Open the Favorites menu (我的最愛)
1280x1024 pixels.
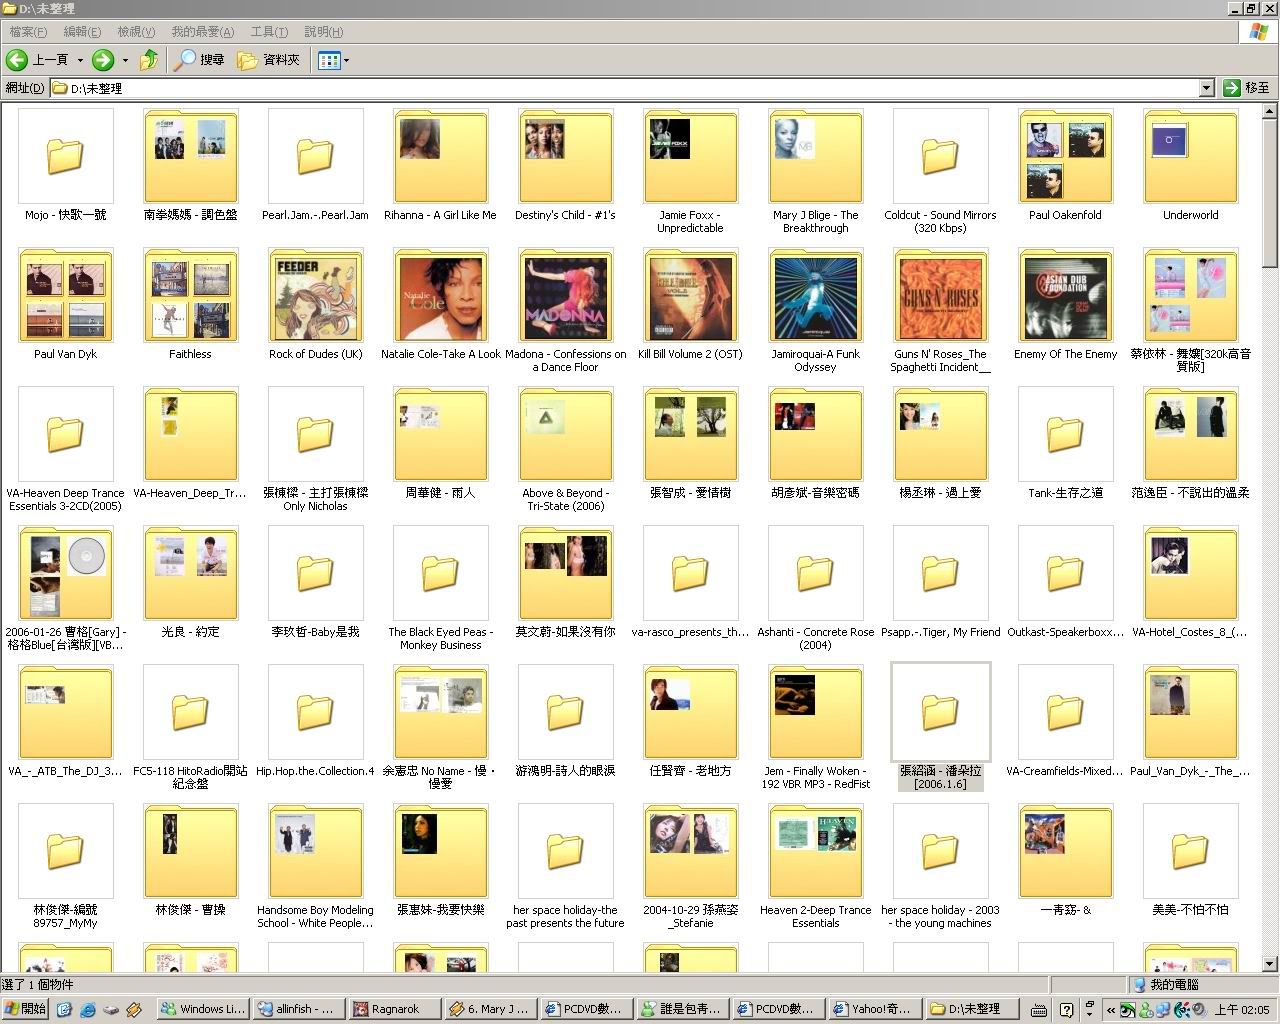(x=202, y=32)
